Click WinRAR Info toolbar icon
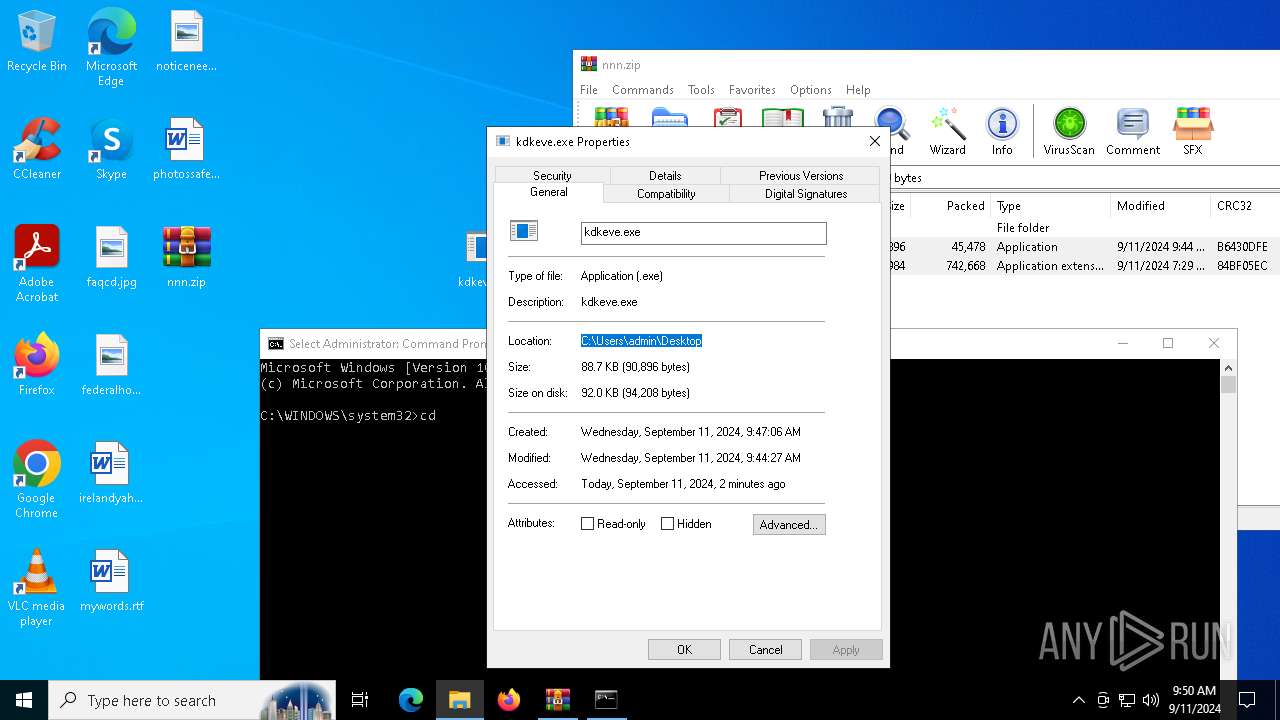This screenshot has width=1280, height=720. coord(1002,131)
